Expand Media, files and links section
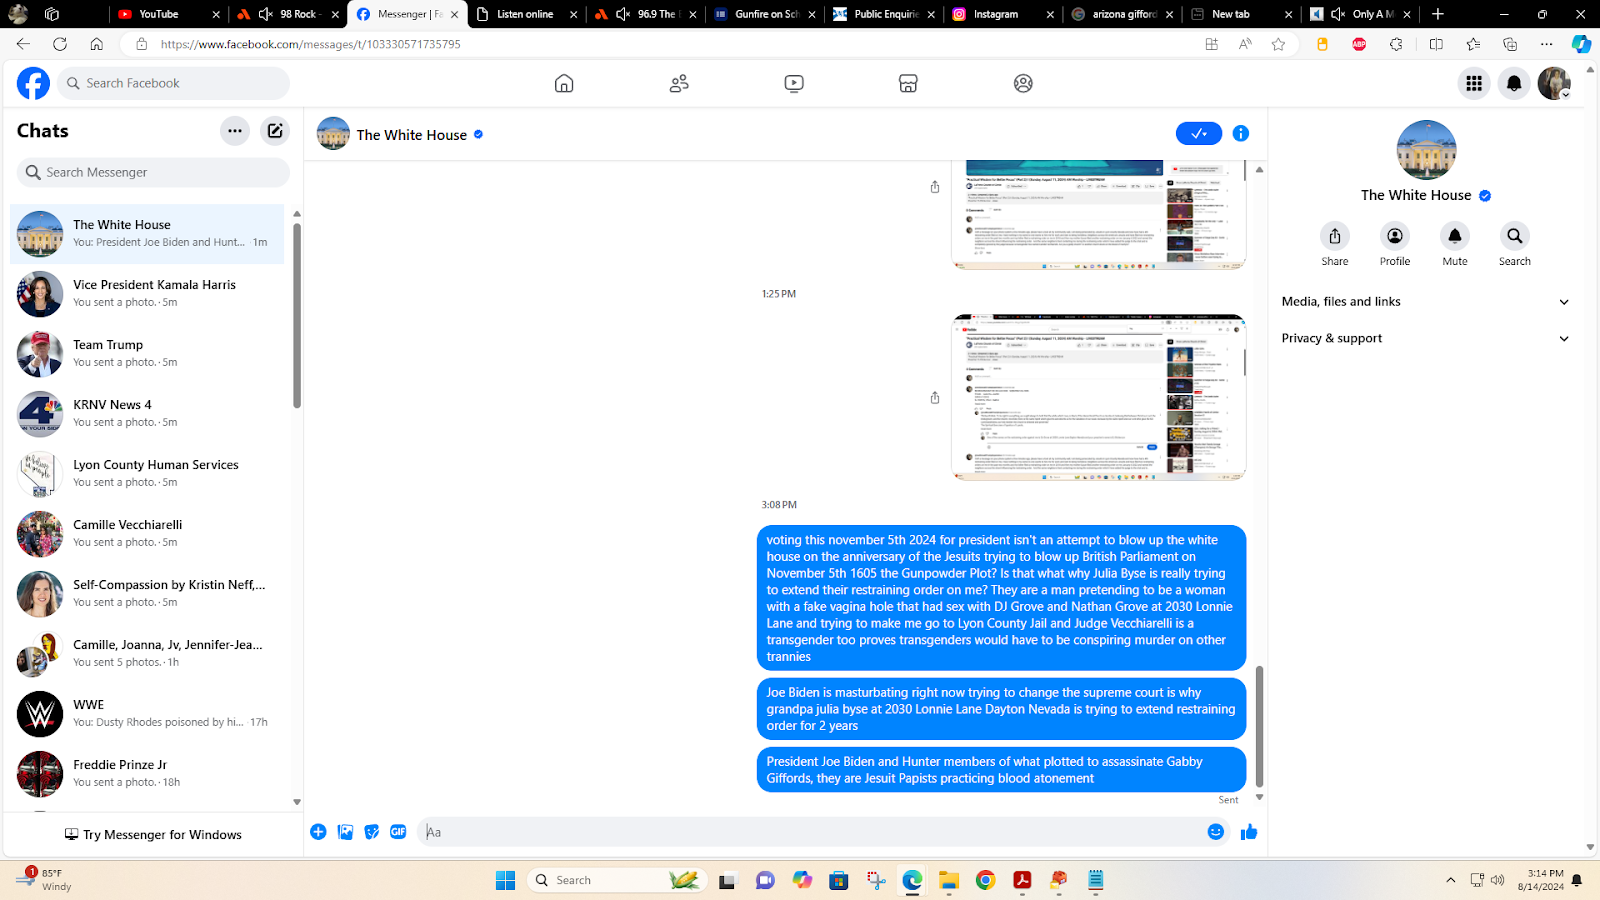The image size is (1600, 900). [1426, 302]
